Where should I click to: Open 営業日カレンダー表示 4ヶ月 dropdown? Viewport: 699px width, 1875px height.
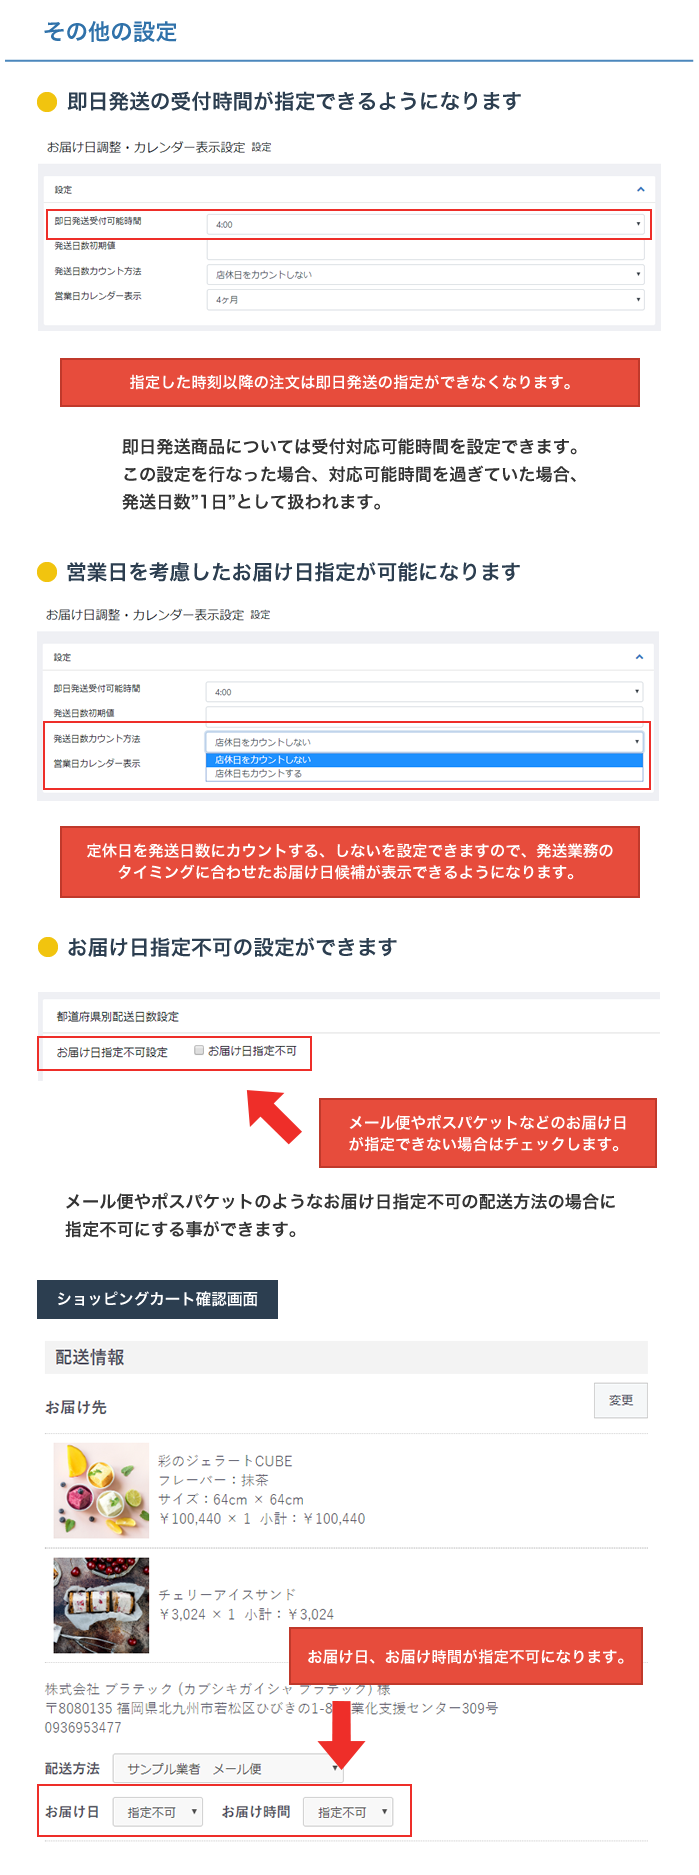point(426,299)
